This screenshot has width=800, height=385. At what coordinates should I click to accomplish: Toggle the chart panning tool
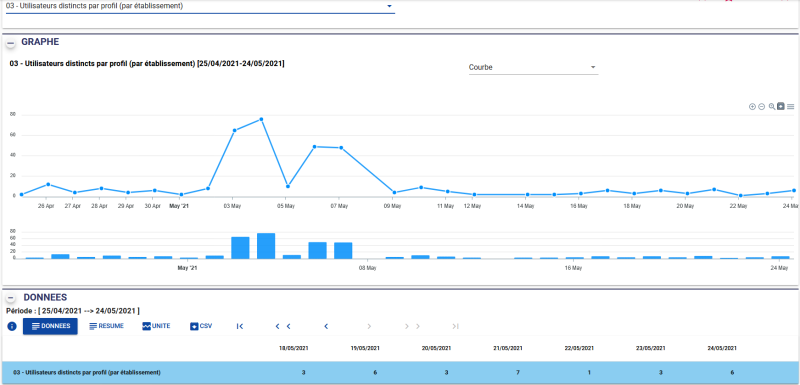click(x=781, y=107)
